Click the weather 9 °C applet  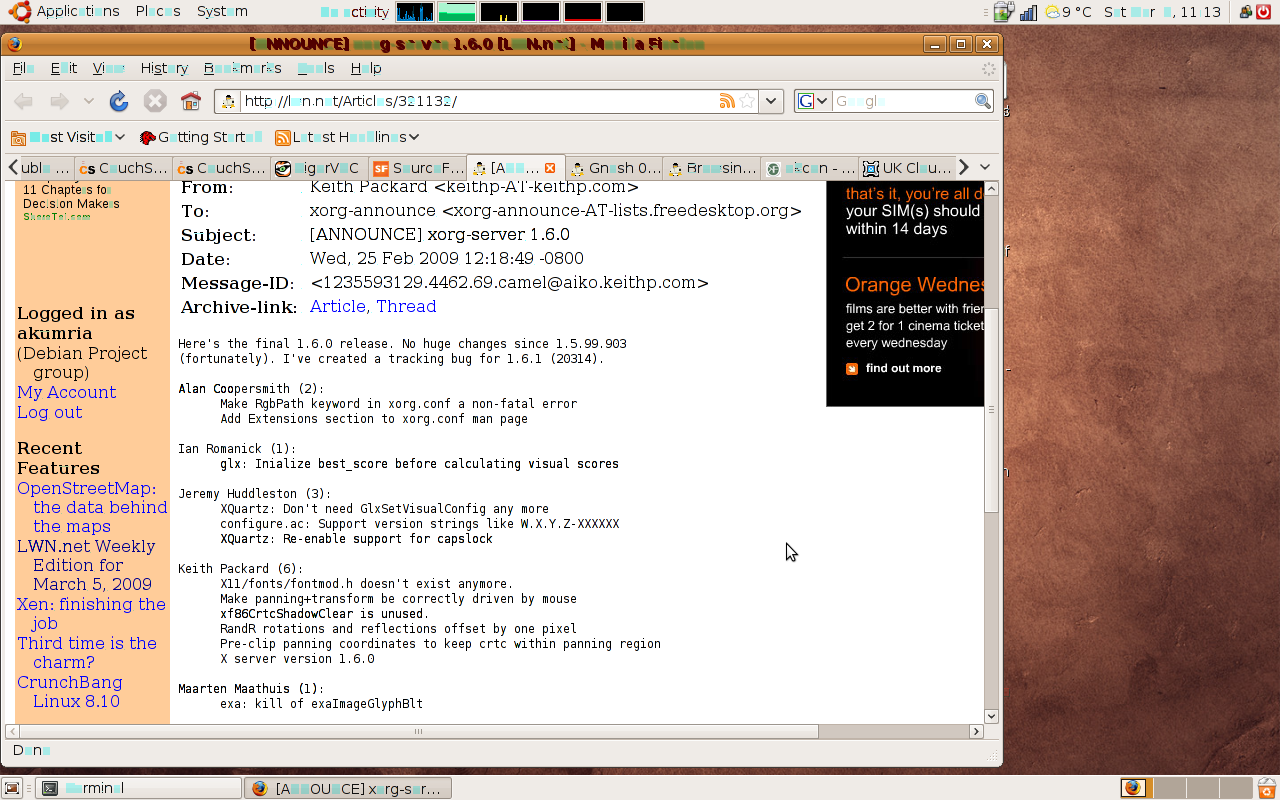1068,12
